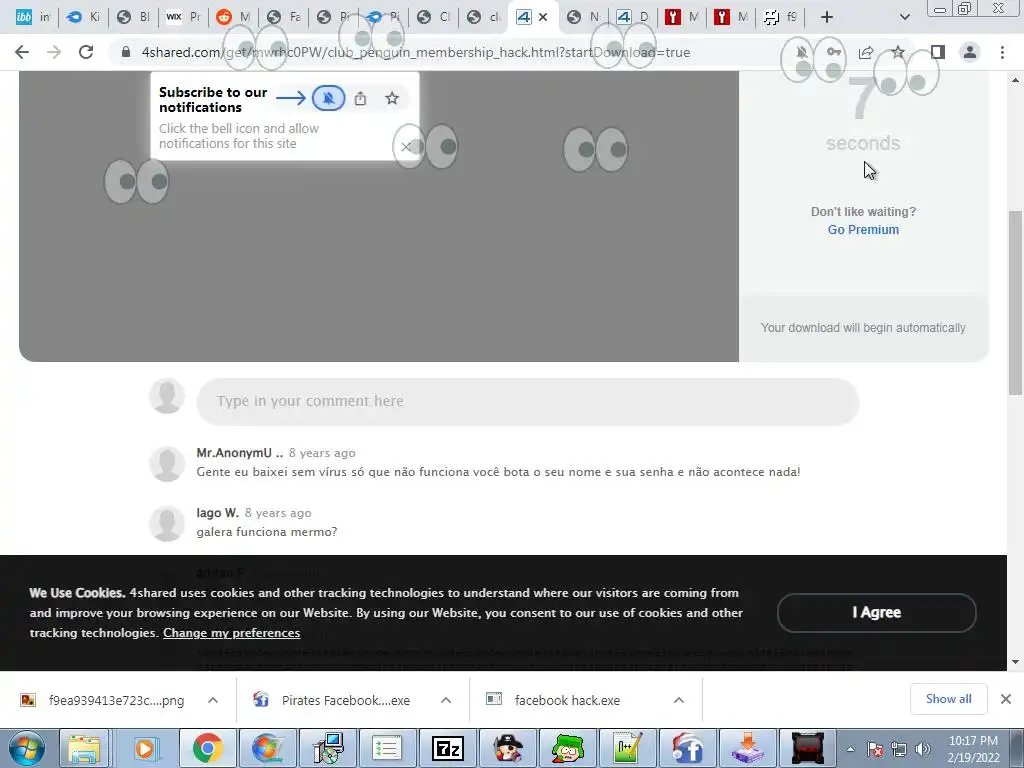Open Google Chrome from the taskbar
This screenshot has height=768, width=1024.
207,748
